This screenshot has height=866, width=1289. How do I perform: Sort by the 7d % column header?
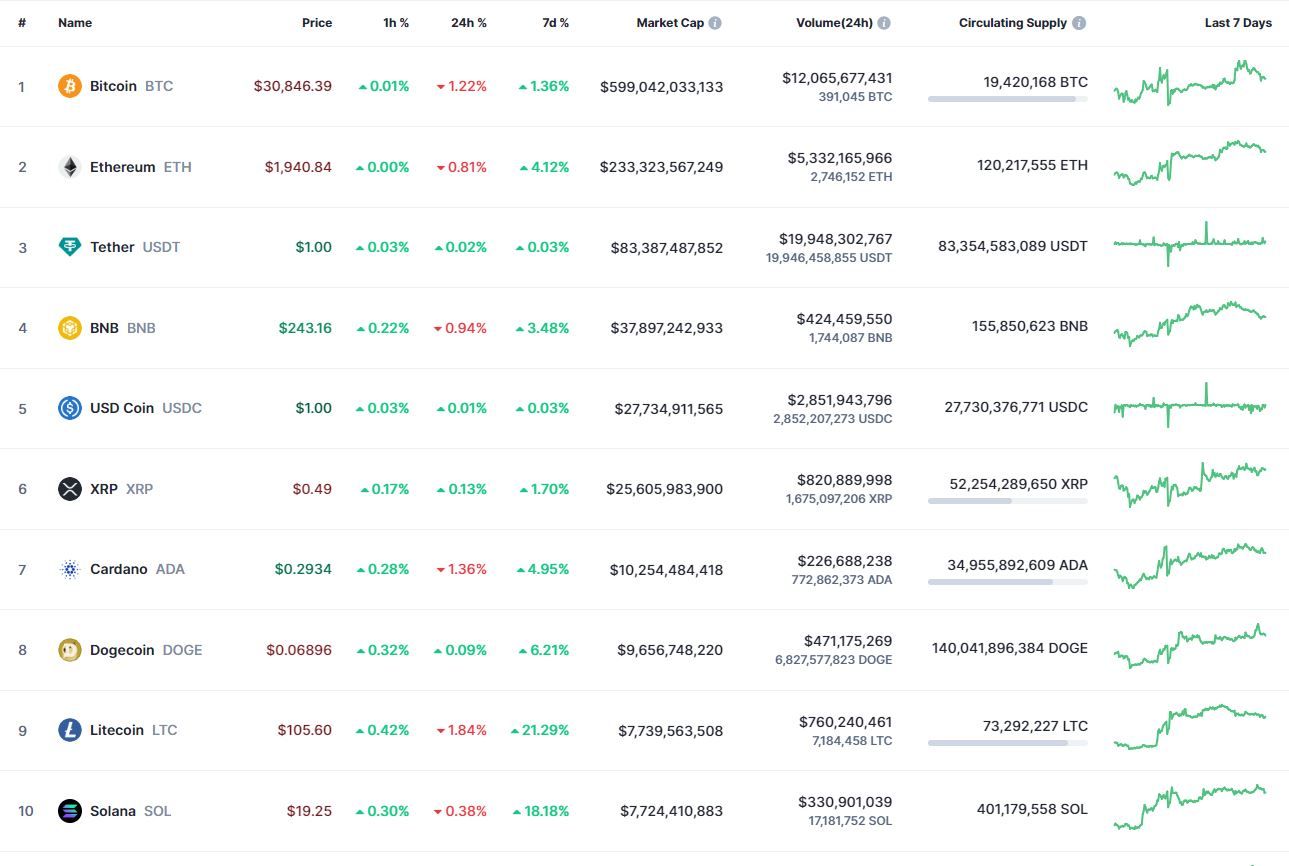point(555,23)
